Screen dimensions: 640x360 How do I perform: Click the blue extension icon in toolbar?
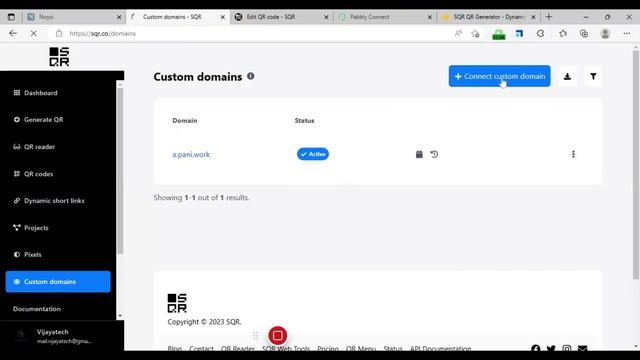[519, 33]
